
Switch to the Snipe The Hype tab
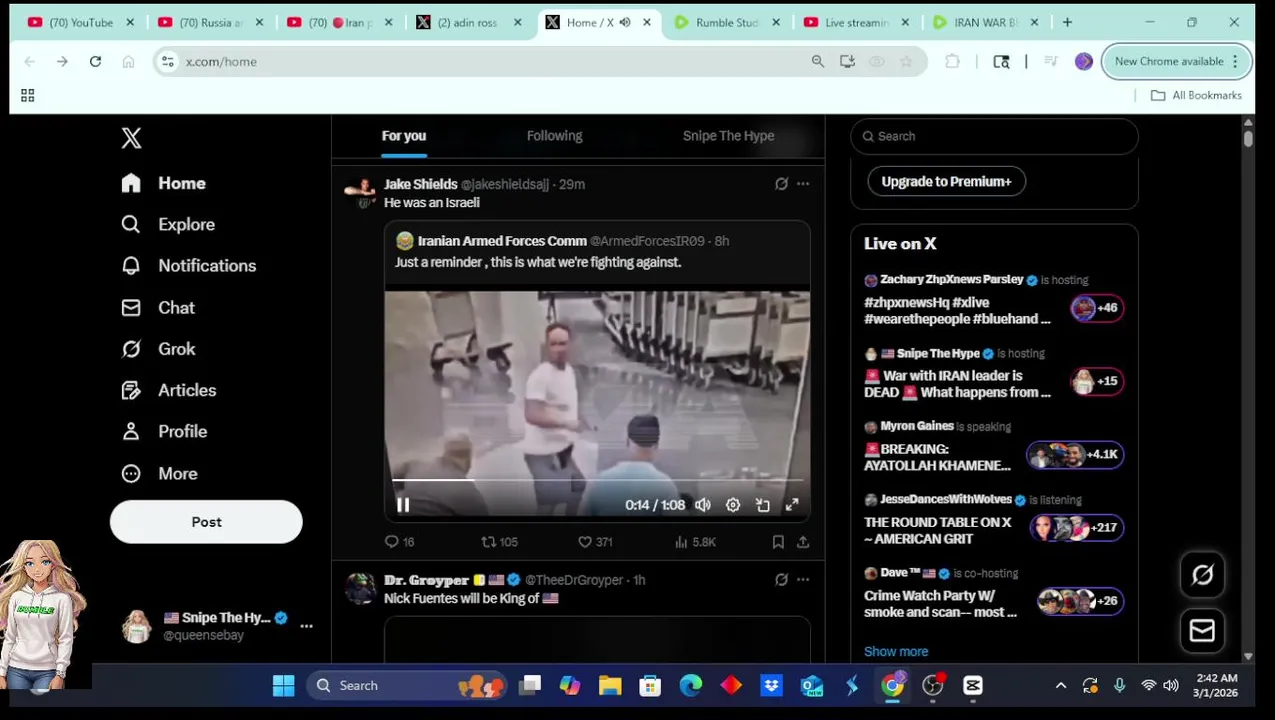[728, 136]
